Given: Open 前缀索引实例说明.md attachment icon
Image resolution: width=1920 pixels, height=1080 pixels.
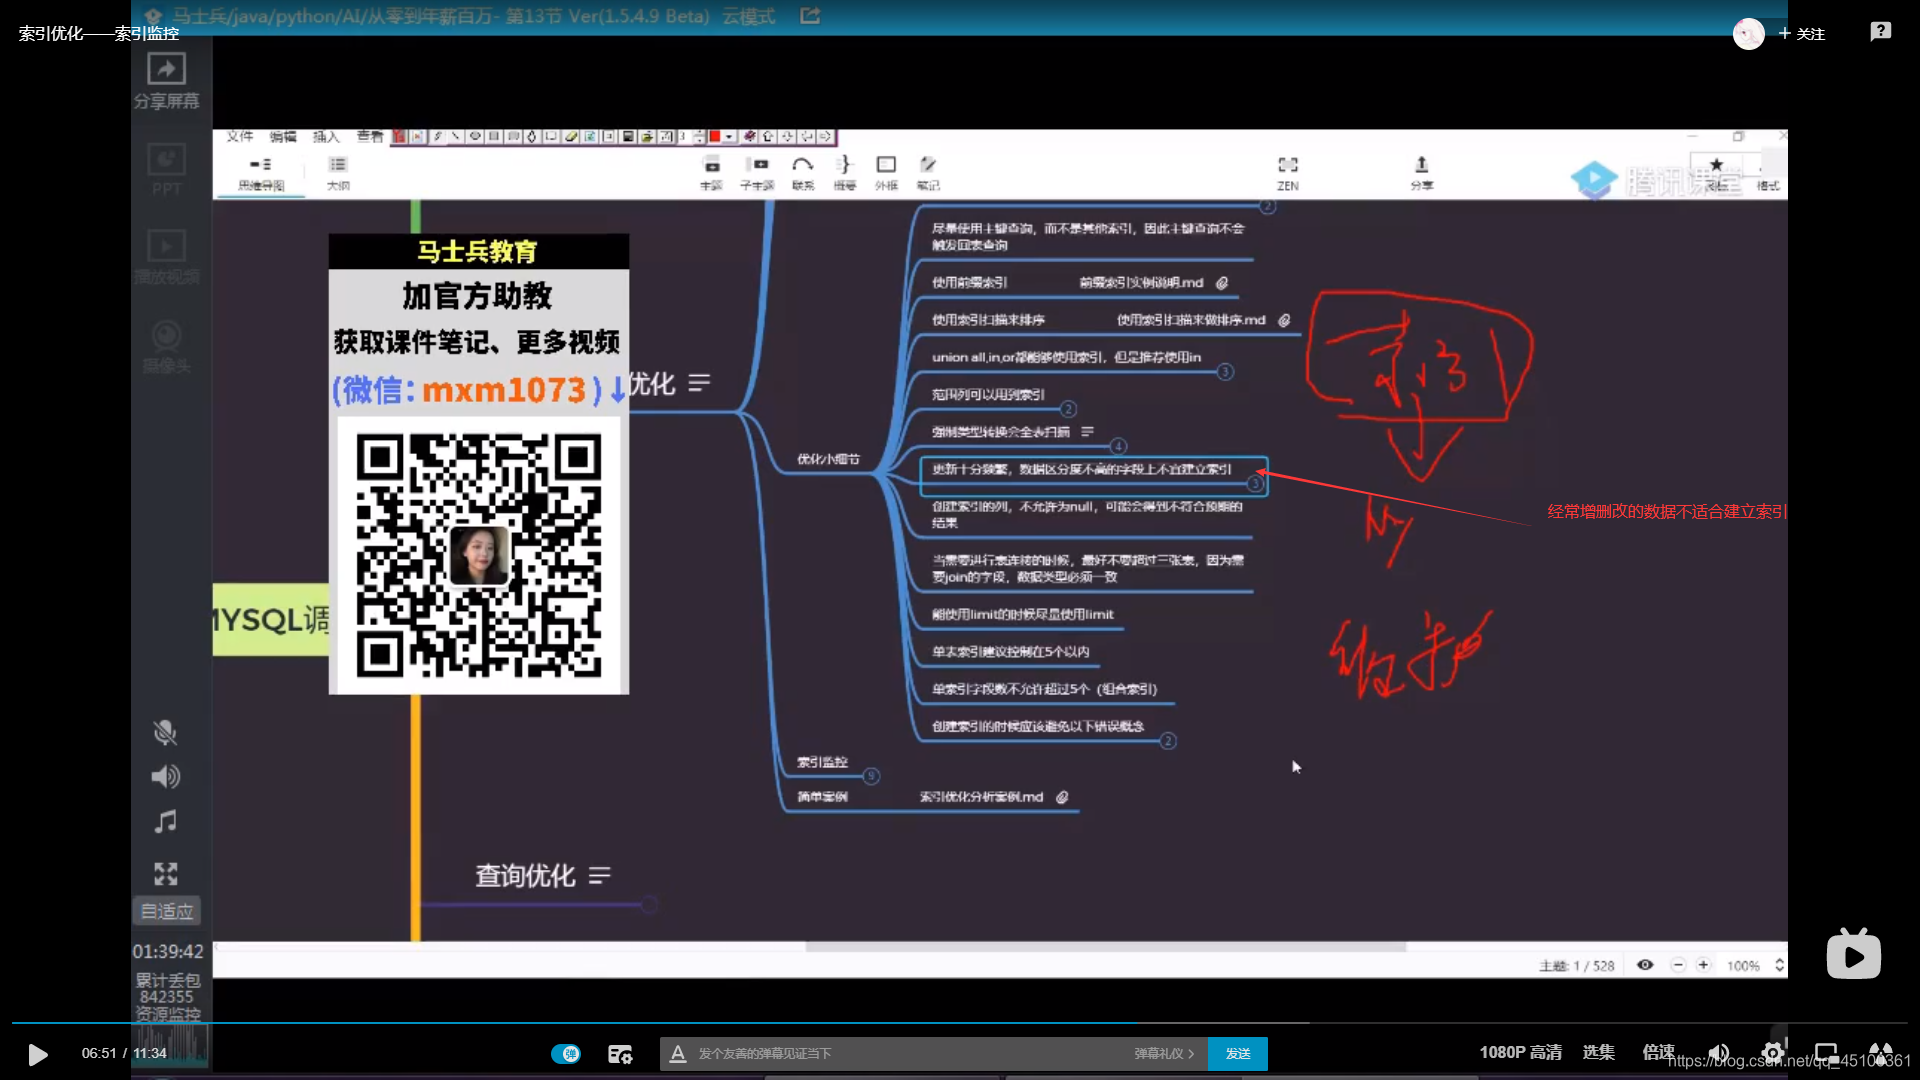Looking at the screenshot, I should click(x=1222, y=283).
